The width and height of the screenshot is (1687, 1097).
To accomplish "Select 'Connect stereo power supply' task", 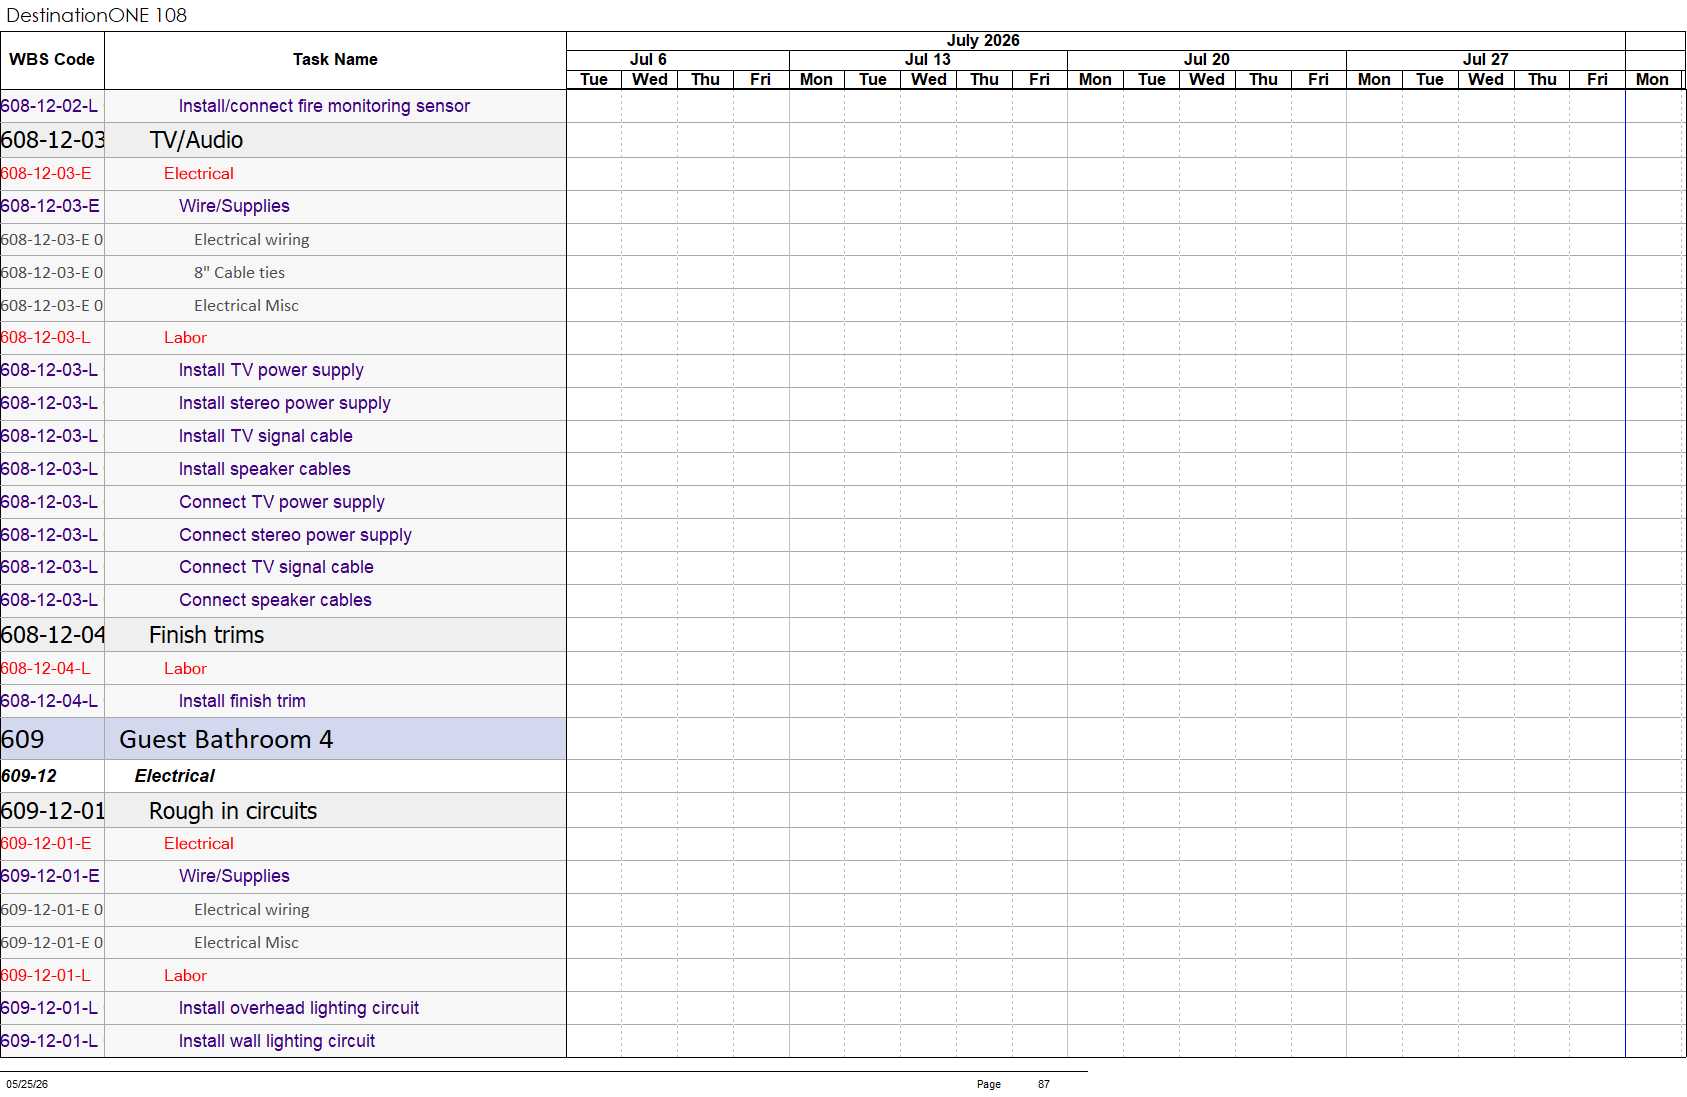I will 295,535.
